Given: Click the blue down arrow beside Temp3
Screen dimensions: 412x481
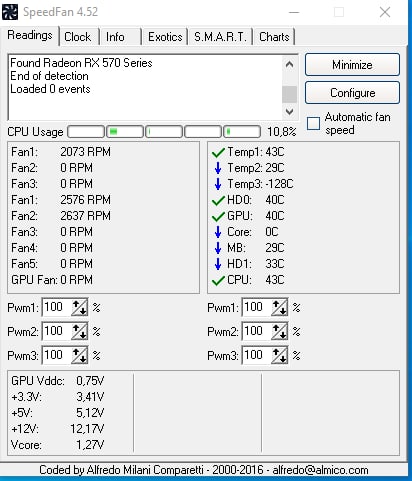Looking at the screenshot, I should click(218, 184).
